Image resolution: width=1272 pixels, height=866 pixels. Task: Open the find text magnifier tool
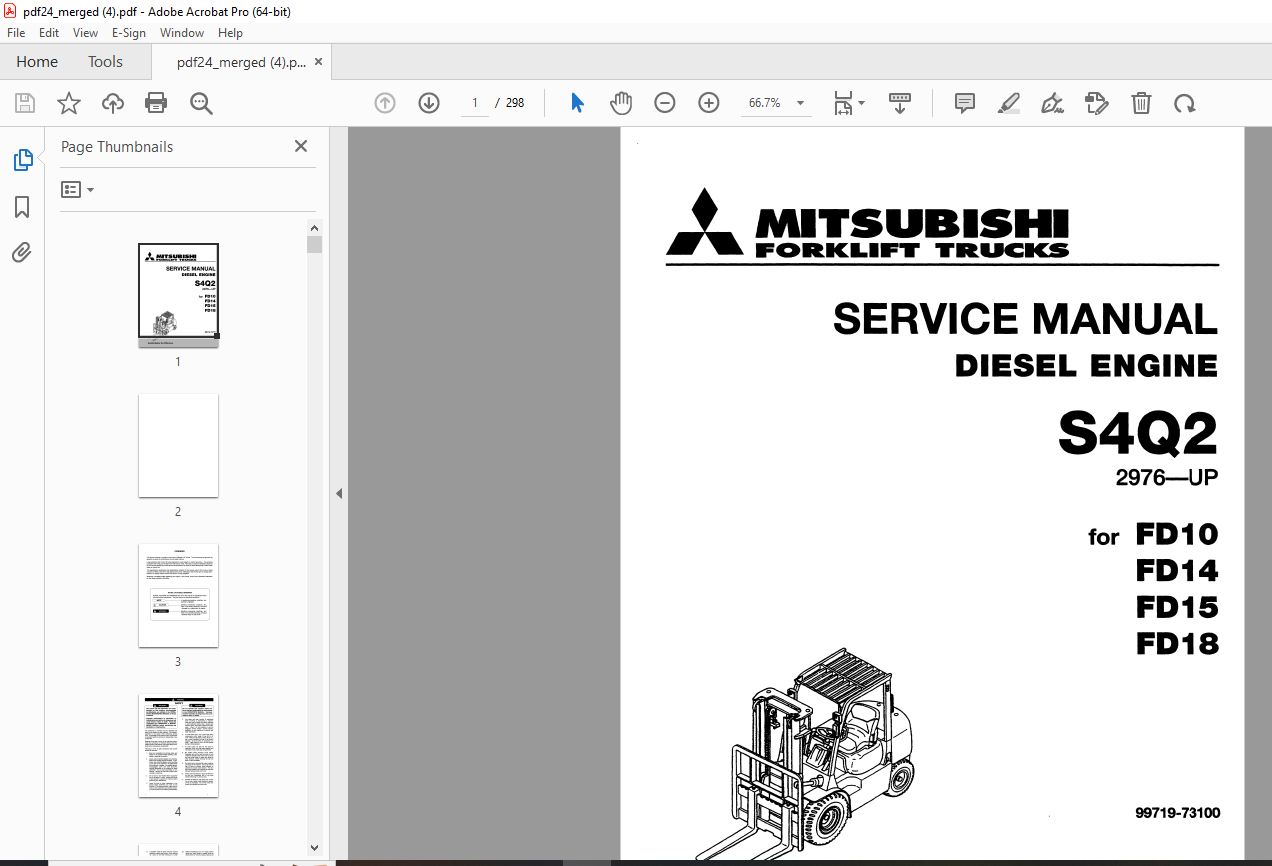[x=201, y=103]
